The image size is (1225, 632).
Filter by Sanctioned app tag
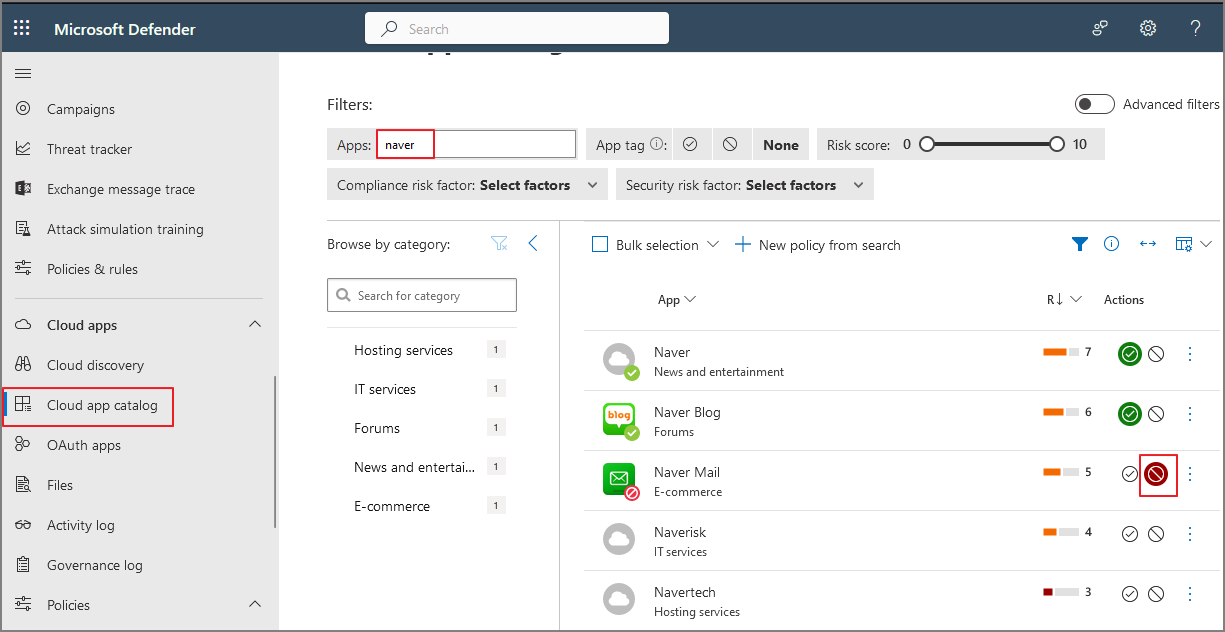tap(690, 144)
